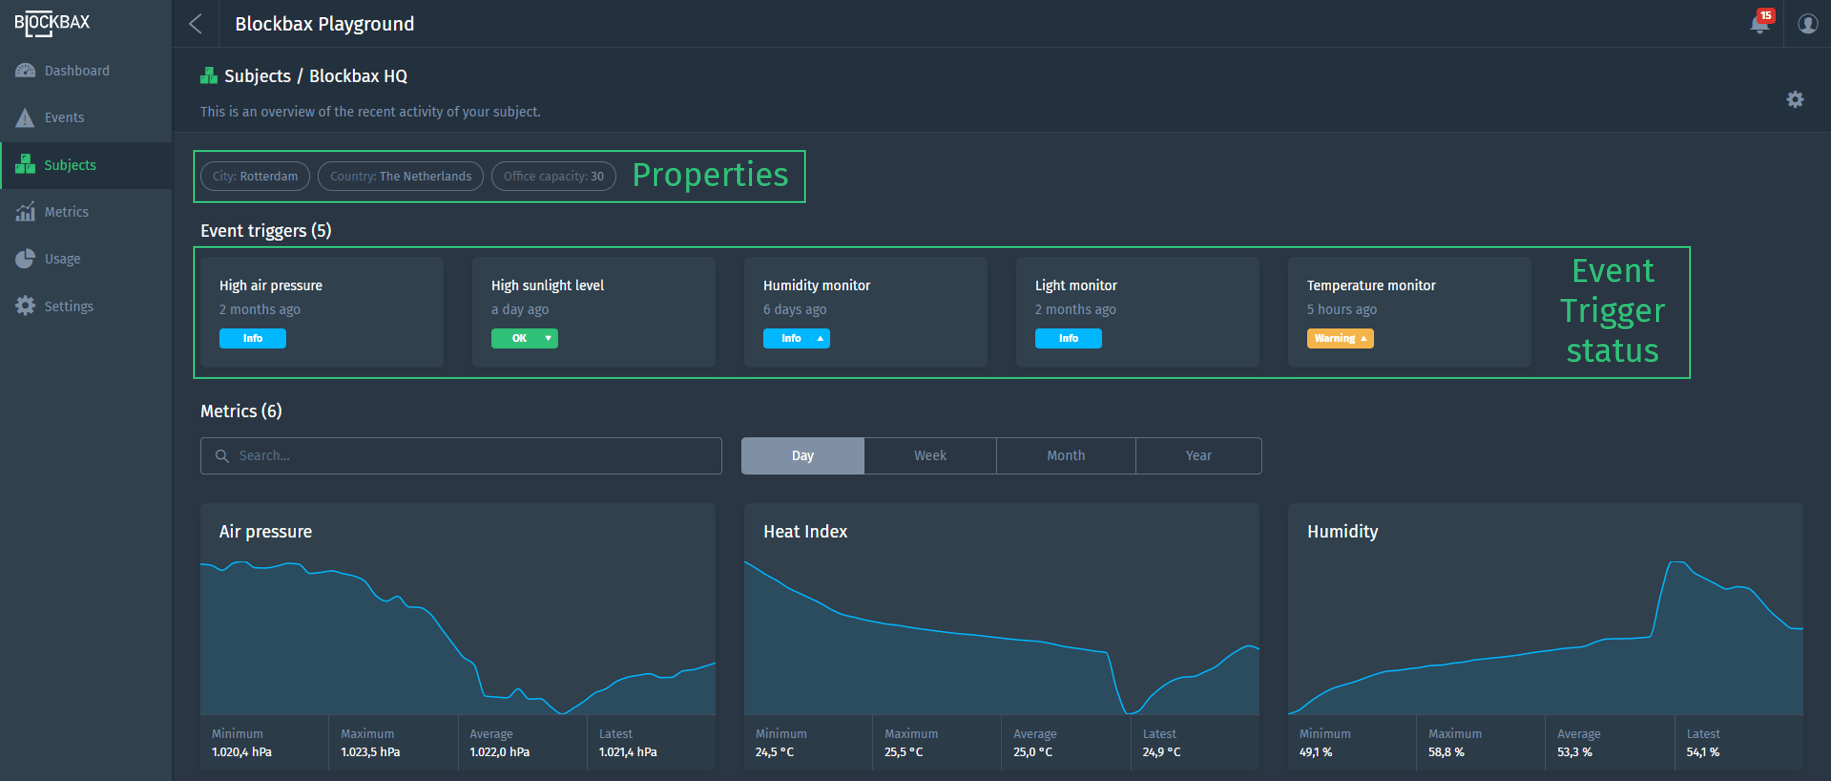Click the Events warning triangle icon
The width and height of the screenshot is (1831, 781).
pyautogui.click(x=25, y=118)
